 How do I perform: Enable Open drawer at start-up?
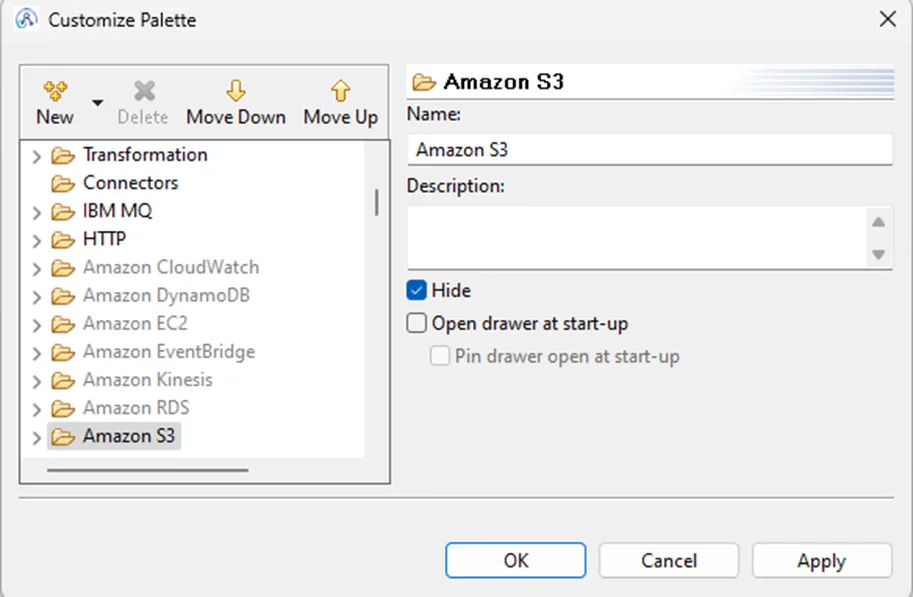[416, 323]
